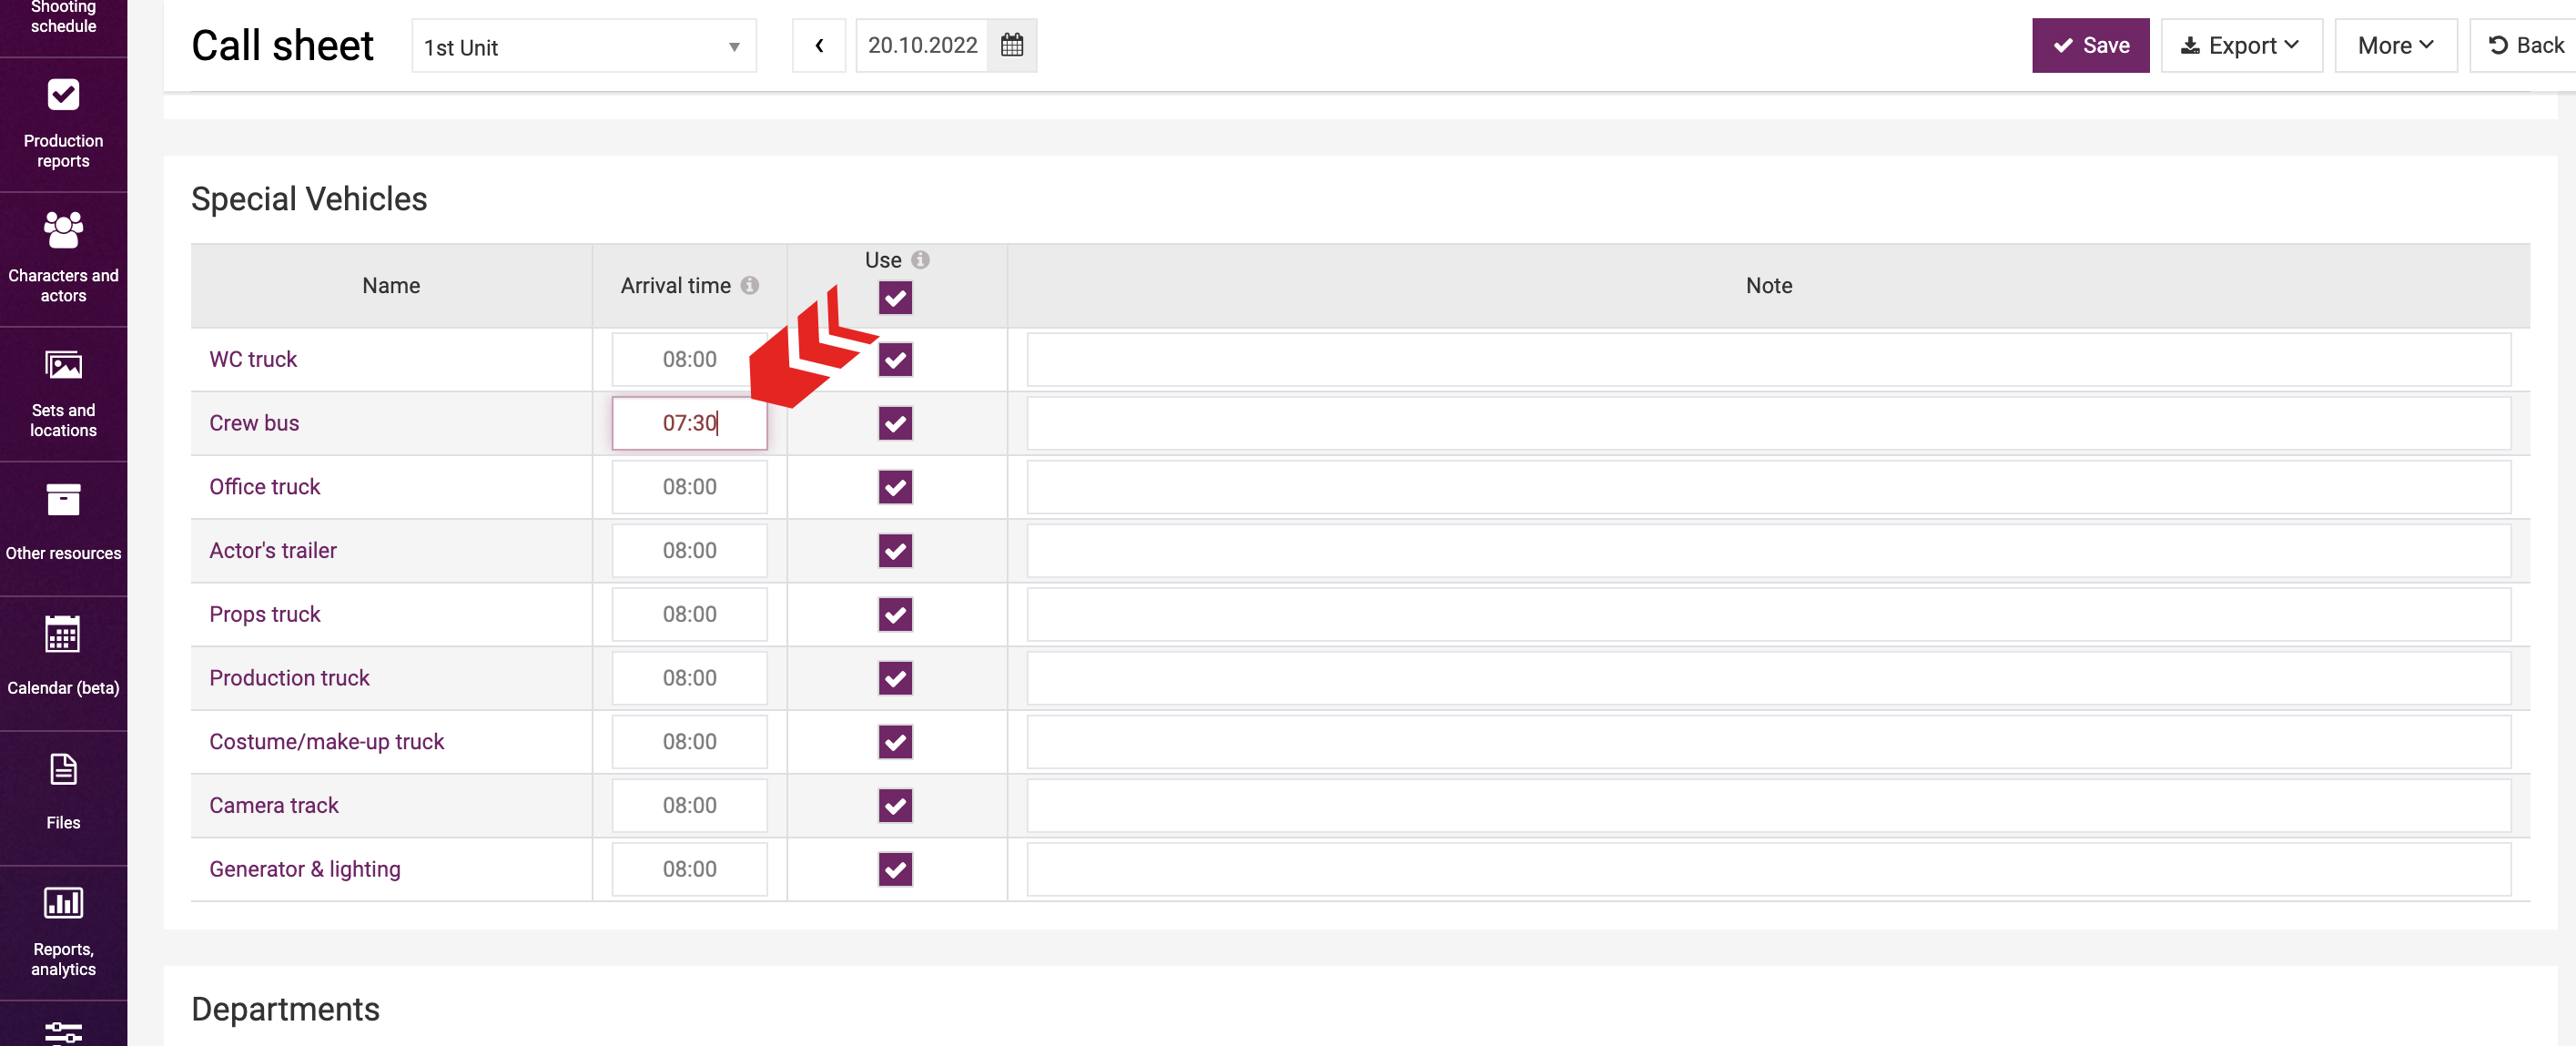
Task: Toggle the Use all header checkbox
Action: tap(895, 298)
